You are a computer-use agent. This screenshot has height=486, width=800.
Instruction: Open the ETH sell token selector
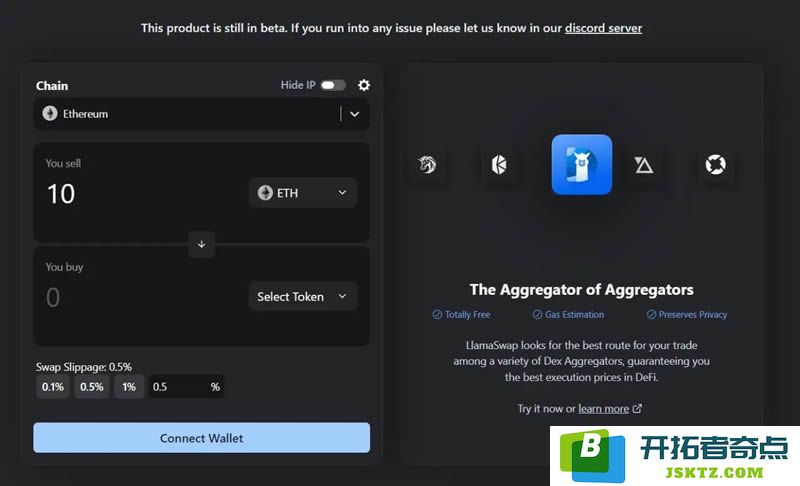(x=303, y=193)
